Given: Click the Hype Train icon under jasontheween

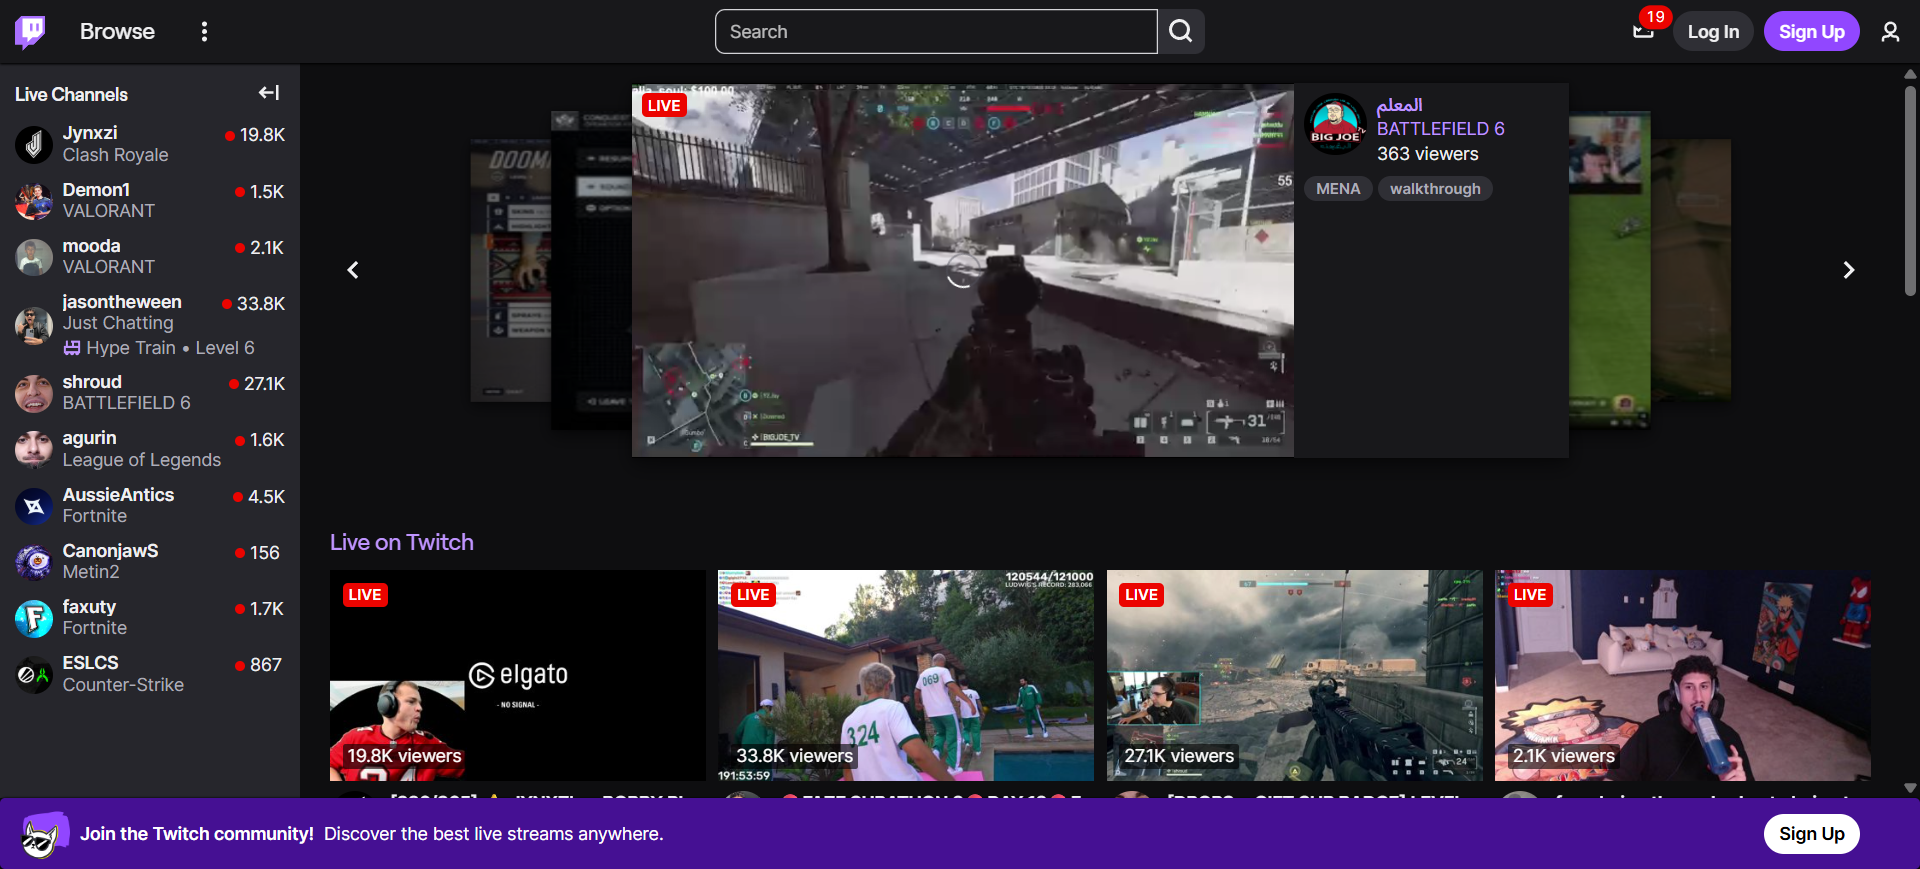Looking at the screenshot, I should [72, 348].
